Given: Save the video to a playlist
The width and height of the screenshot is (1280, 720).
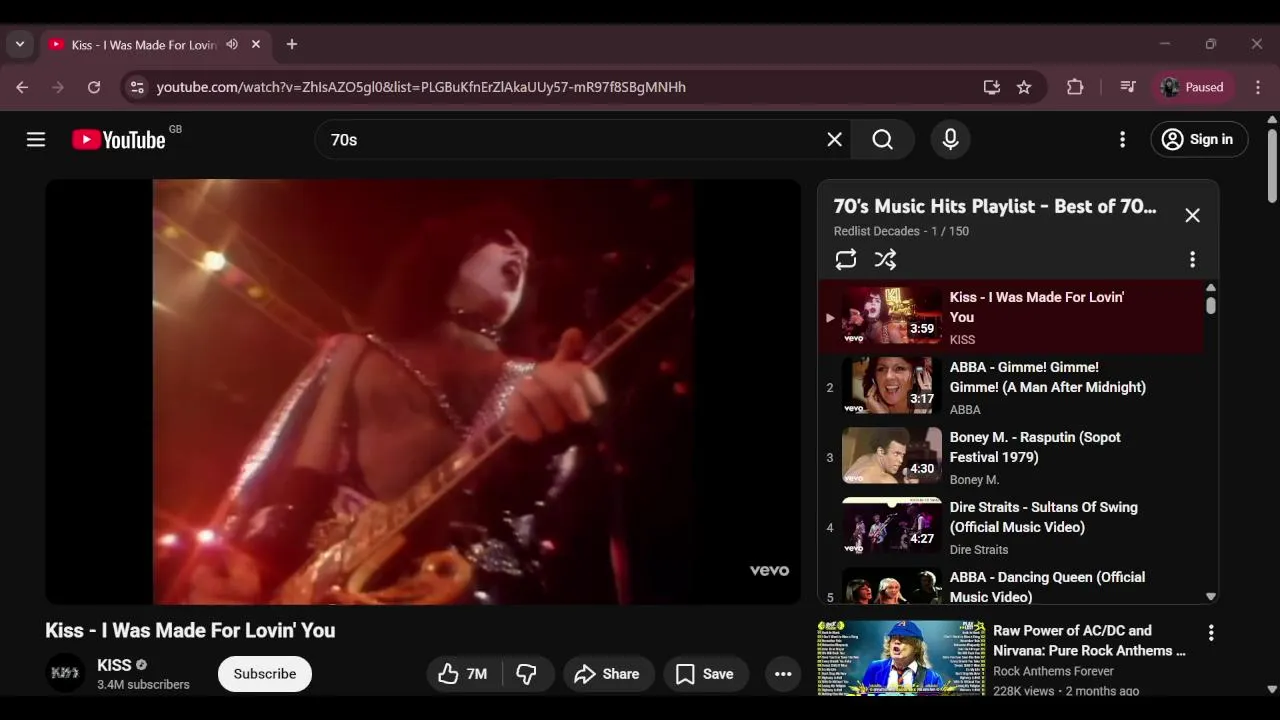Looking at the screenshot, I should click(706, 674).
